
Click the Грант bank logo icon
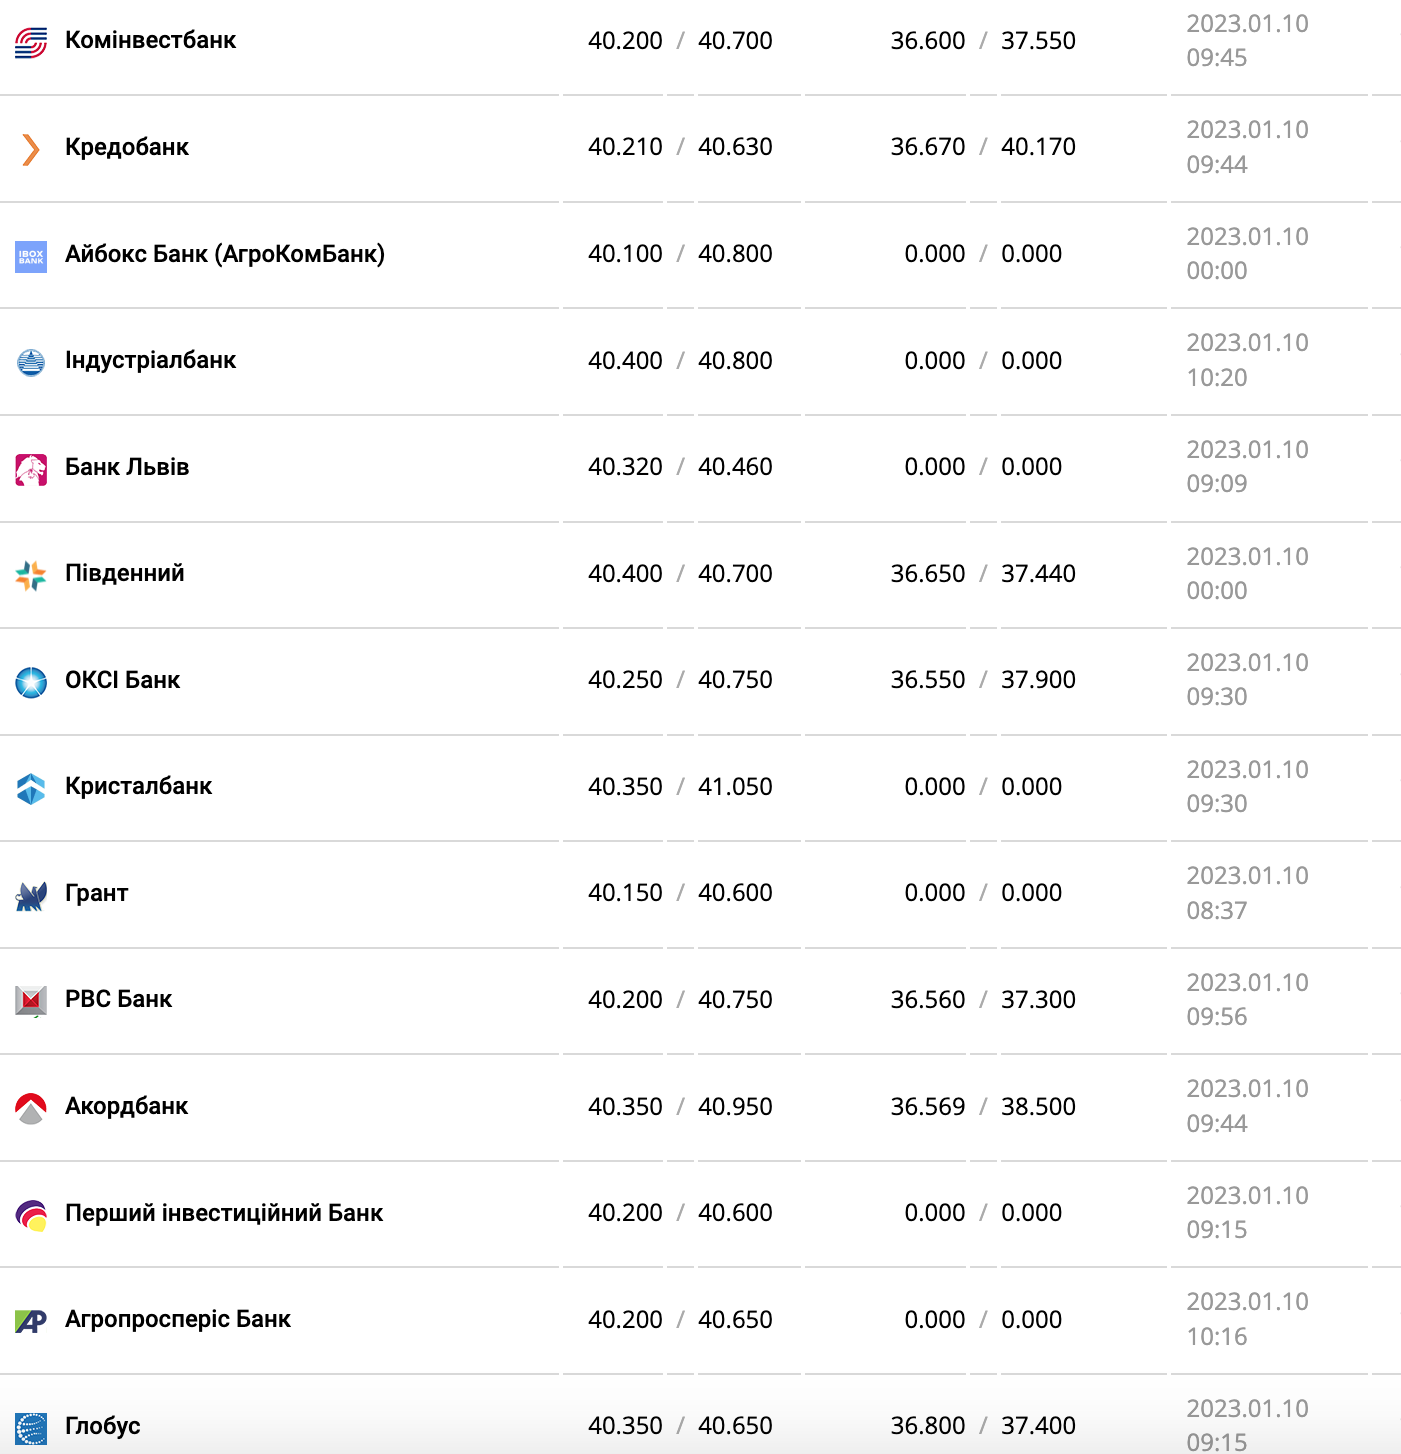point(31,895)
